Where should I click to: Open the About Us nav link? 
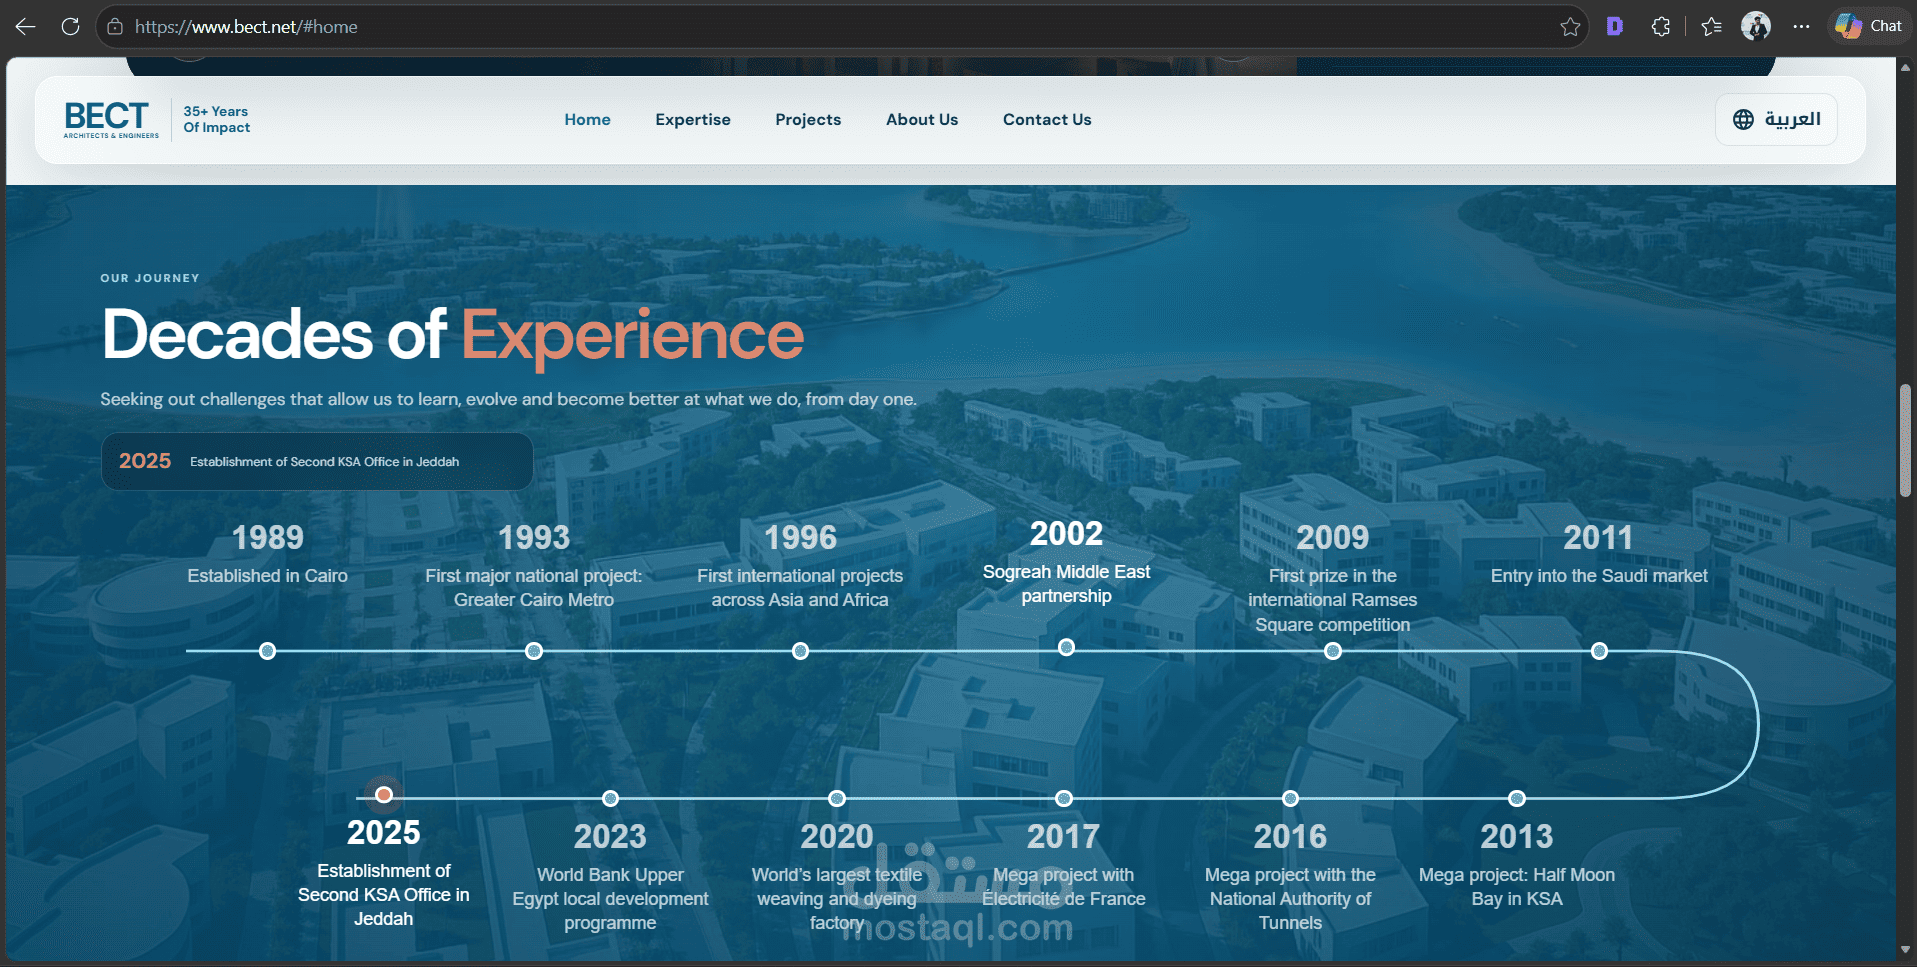[x=922, y=120]
